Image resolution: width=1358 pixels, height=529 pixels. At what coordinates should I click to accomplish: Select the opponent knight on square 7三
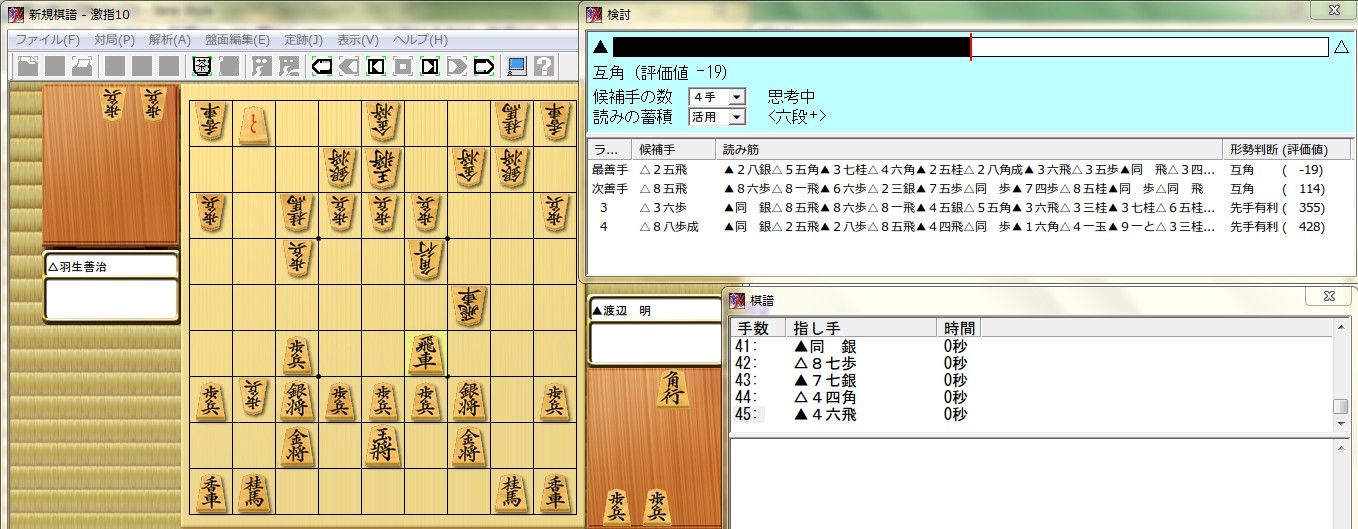pyautogui.click(x=297, y=213)
